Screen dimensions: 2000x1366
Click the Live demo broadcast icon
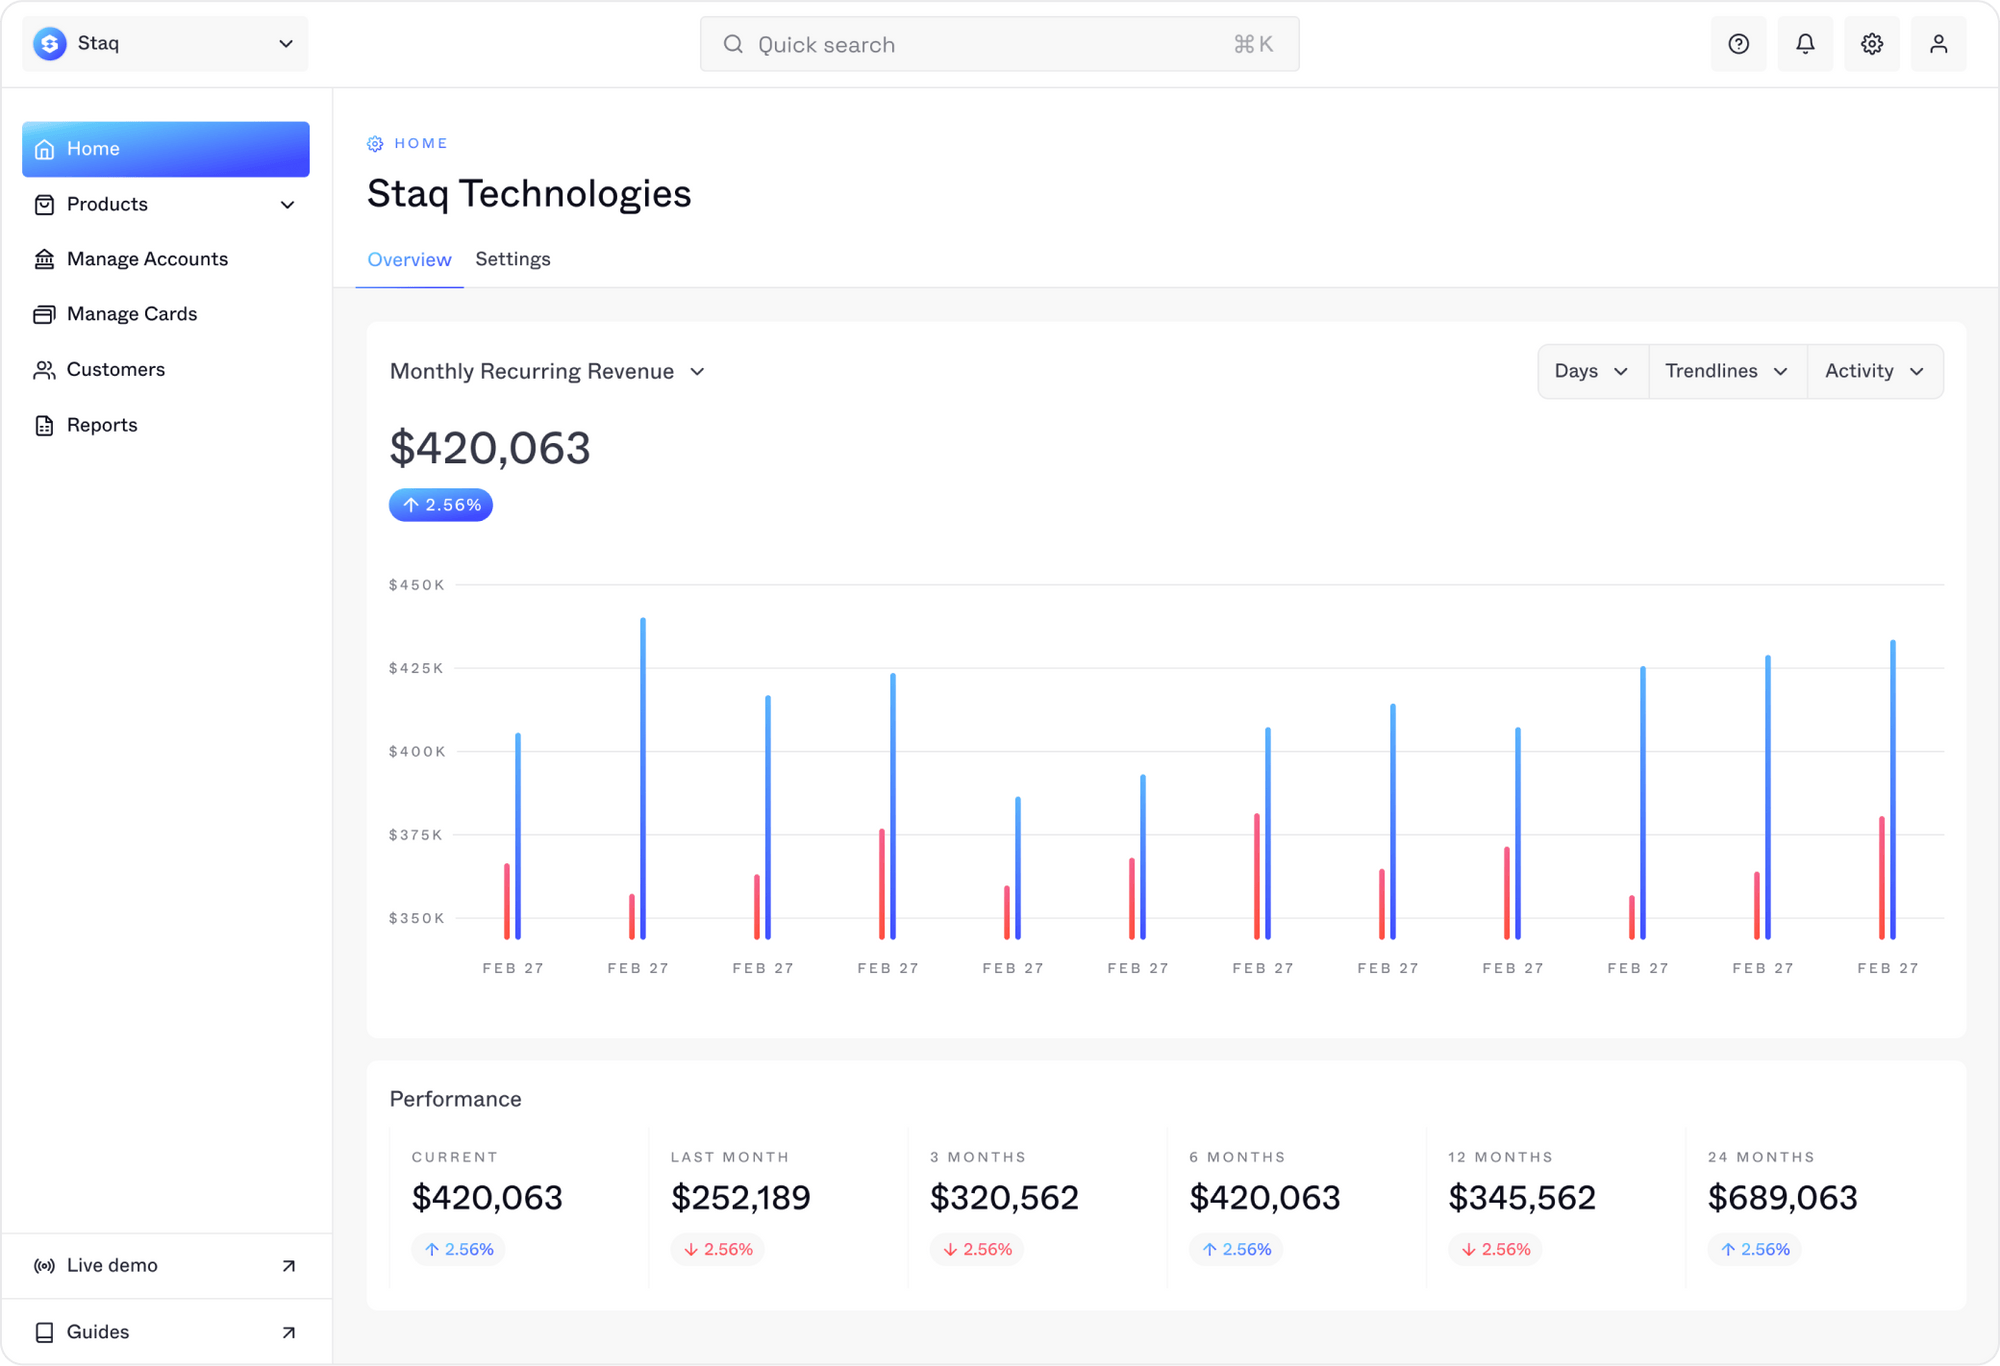[44, 1266]
